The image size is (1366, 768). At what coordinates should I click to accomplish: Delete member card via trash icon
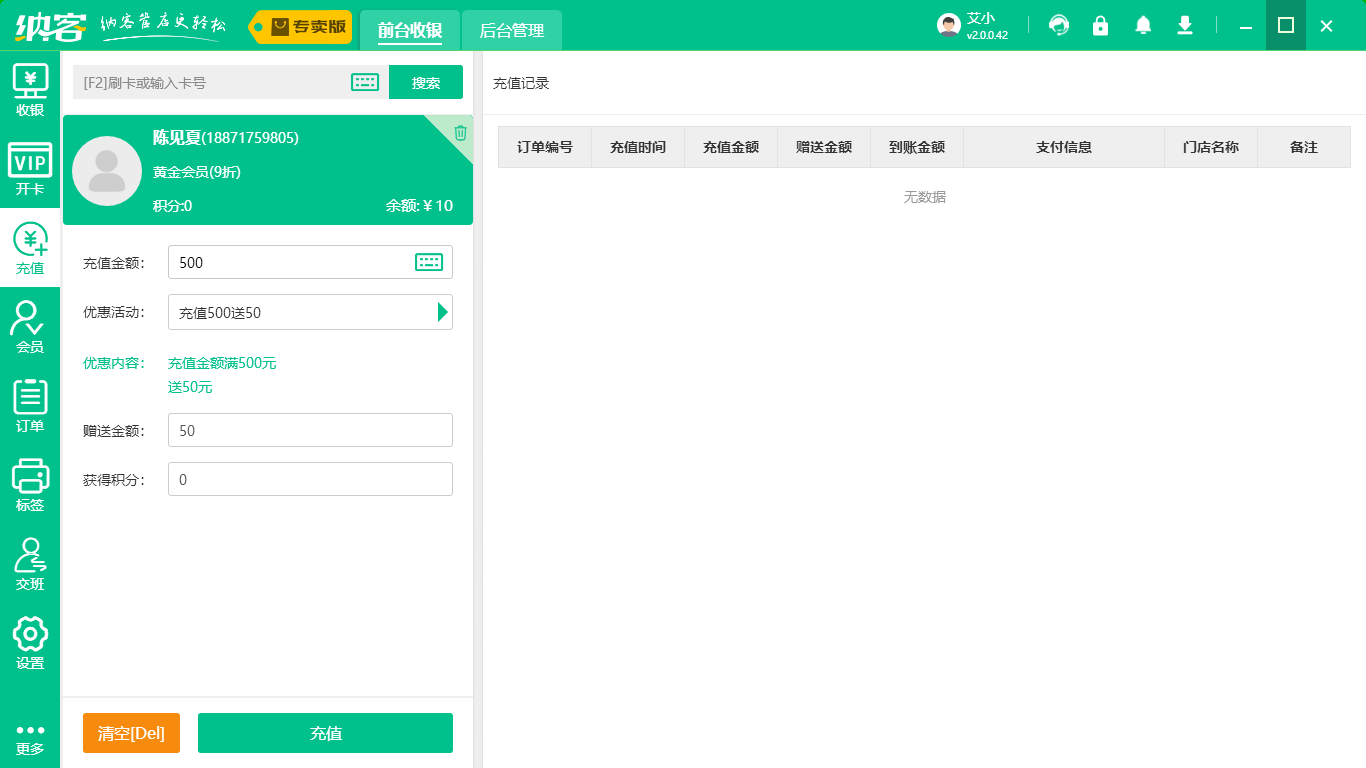[459, 131]
